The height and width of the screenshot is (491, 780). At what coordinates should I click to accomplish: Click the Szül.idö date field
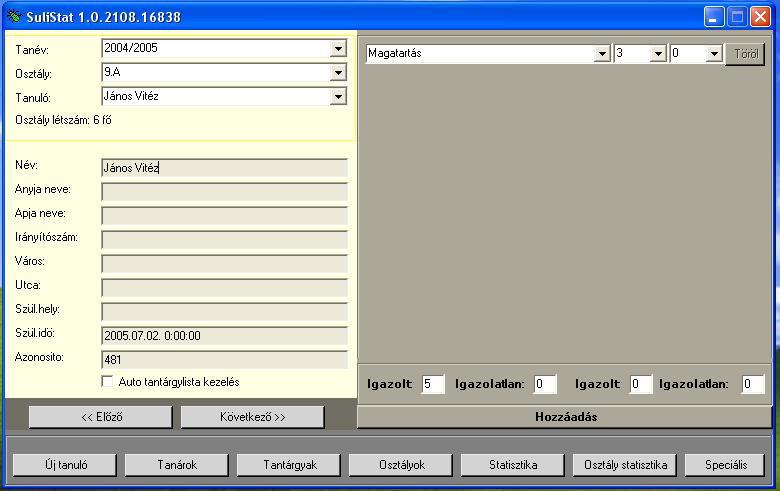(x=224, y=335)
